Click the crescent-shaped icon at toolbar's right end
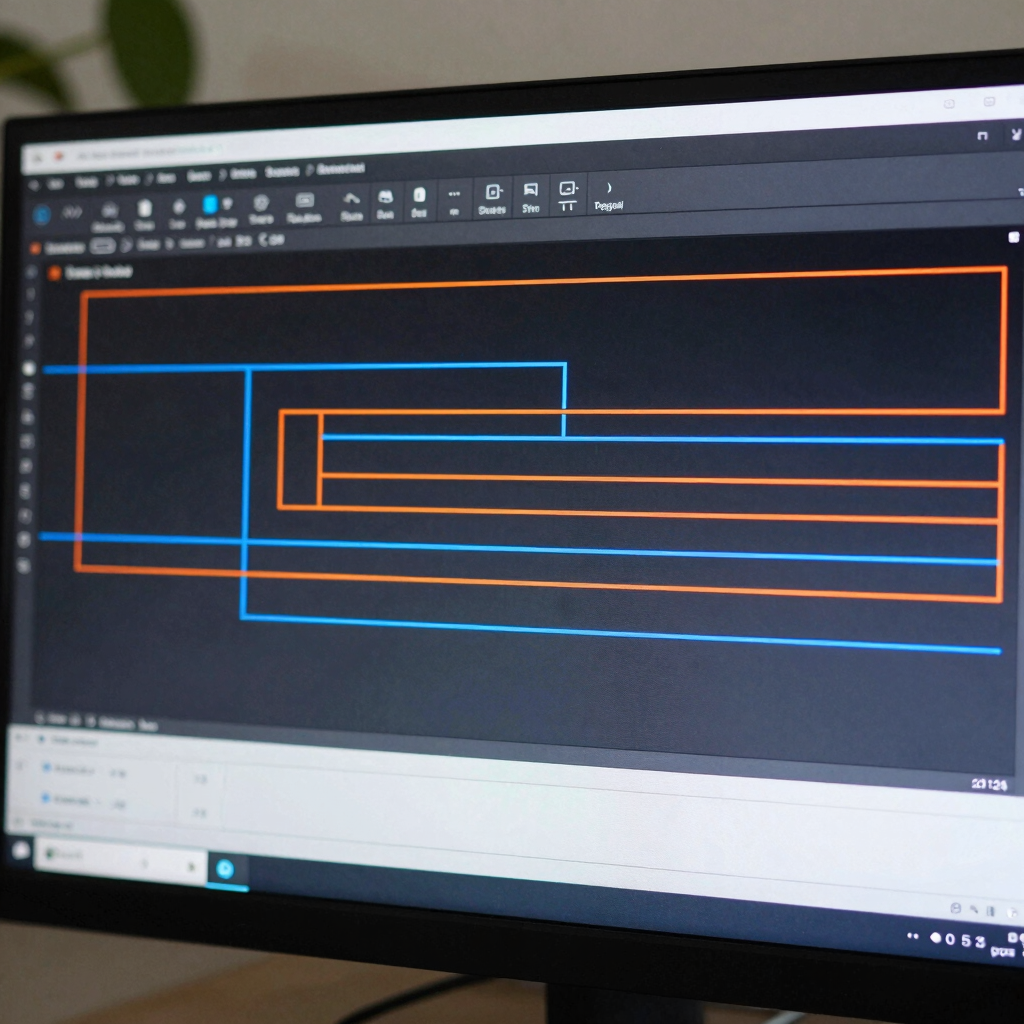 click(x=609, y=188)
